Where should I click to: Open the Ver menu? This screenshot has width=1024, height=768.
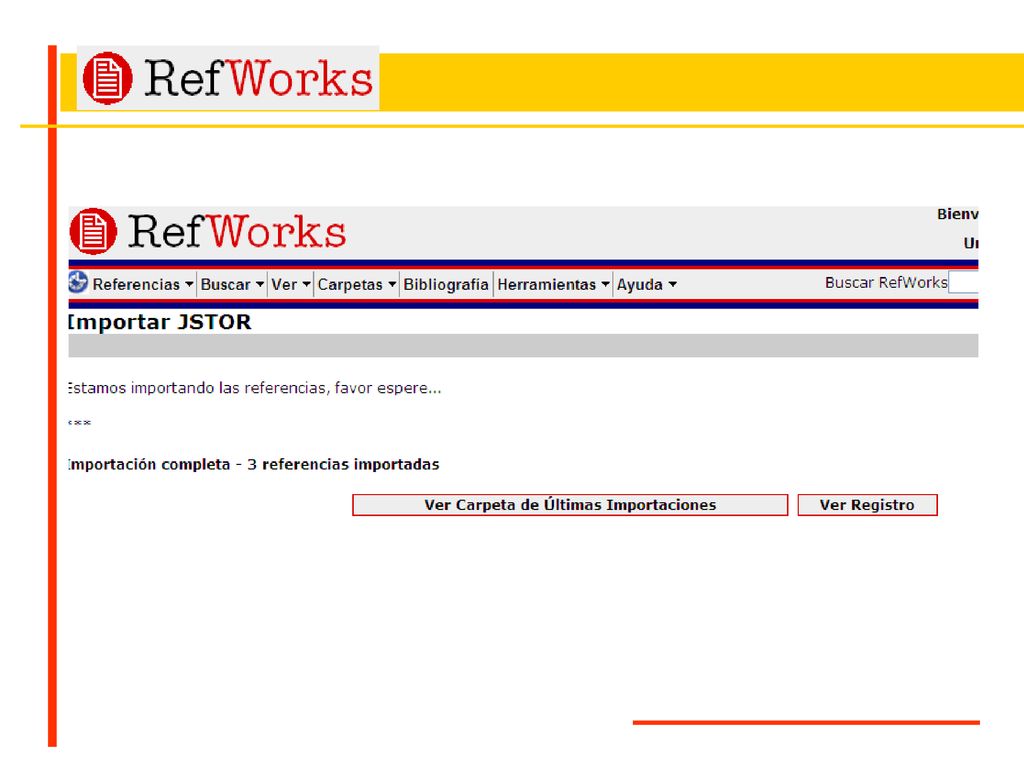click(x=291, y=285)
